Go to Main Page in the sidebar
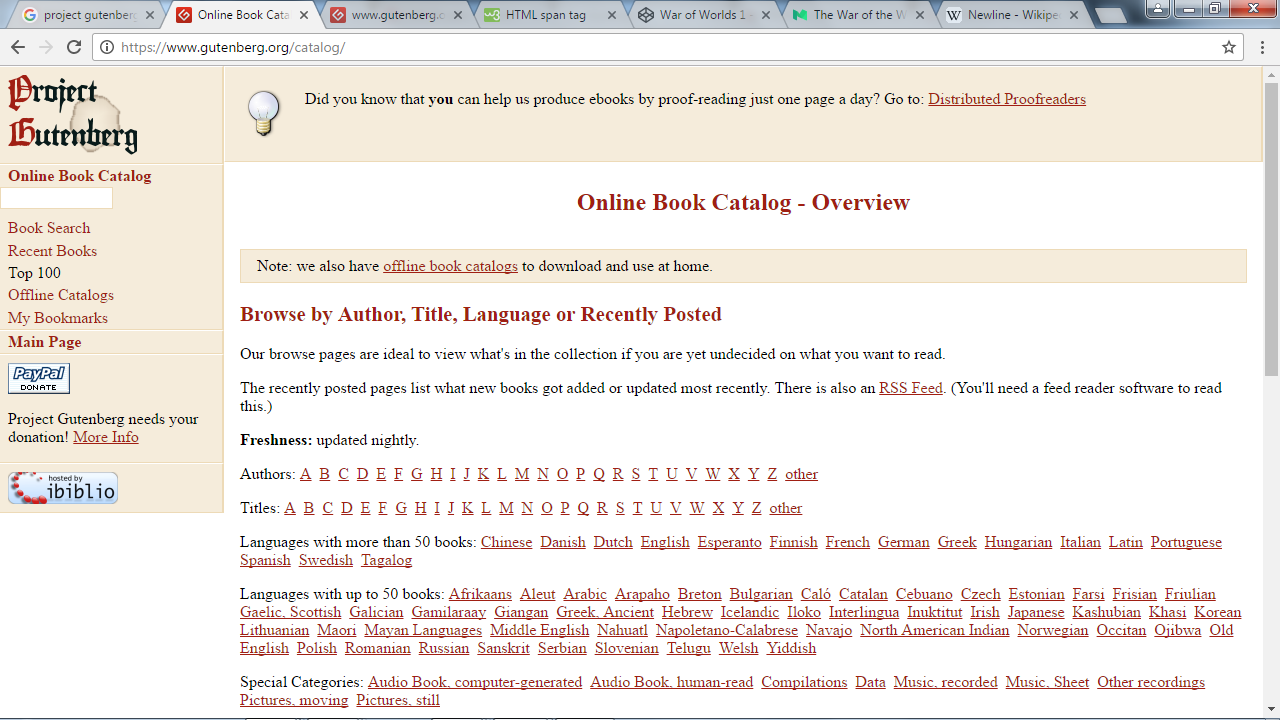 (45, 342)
